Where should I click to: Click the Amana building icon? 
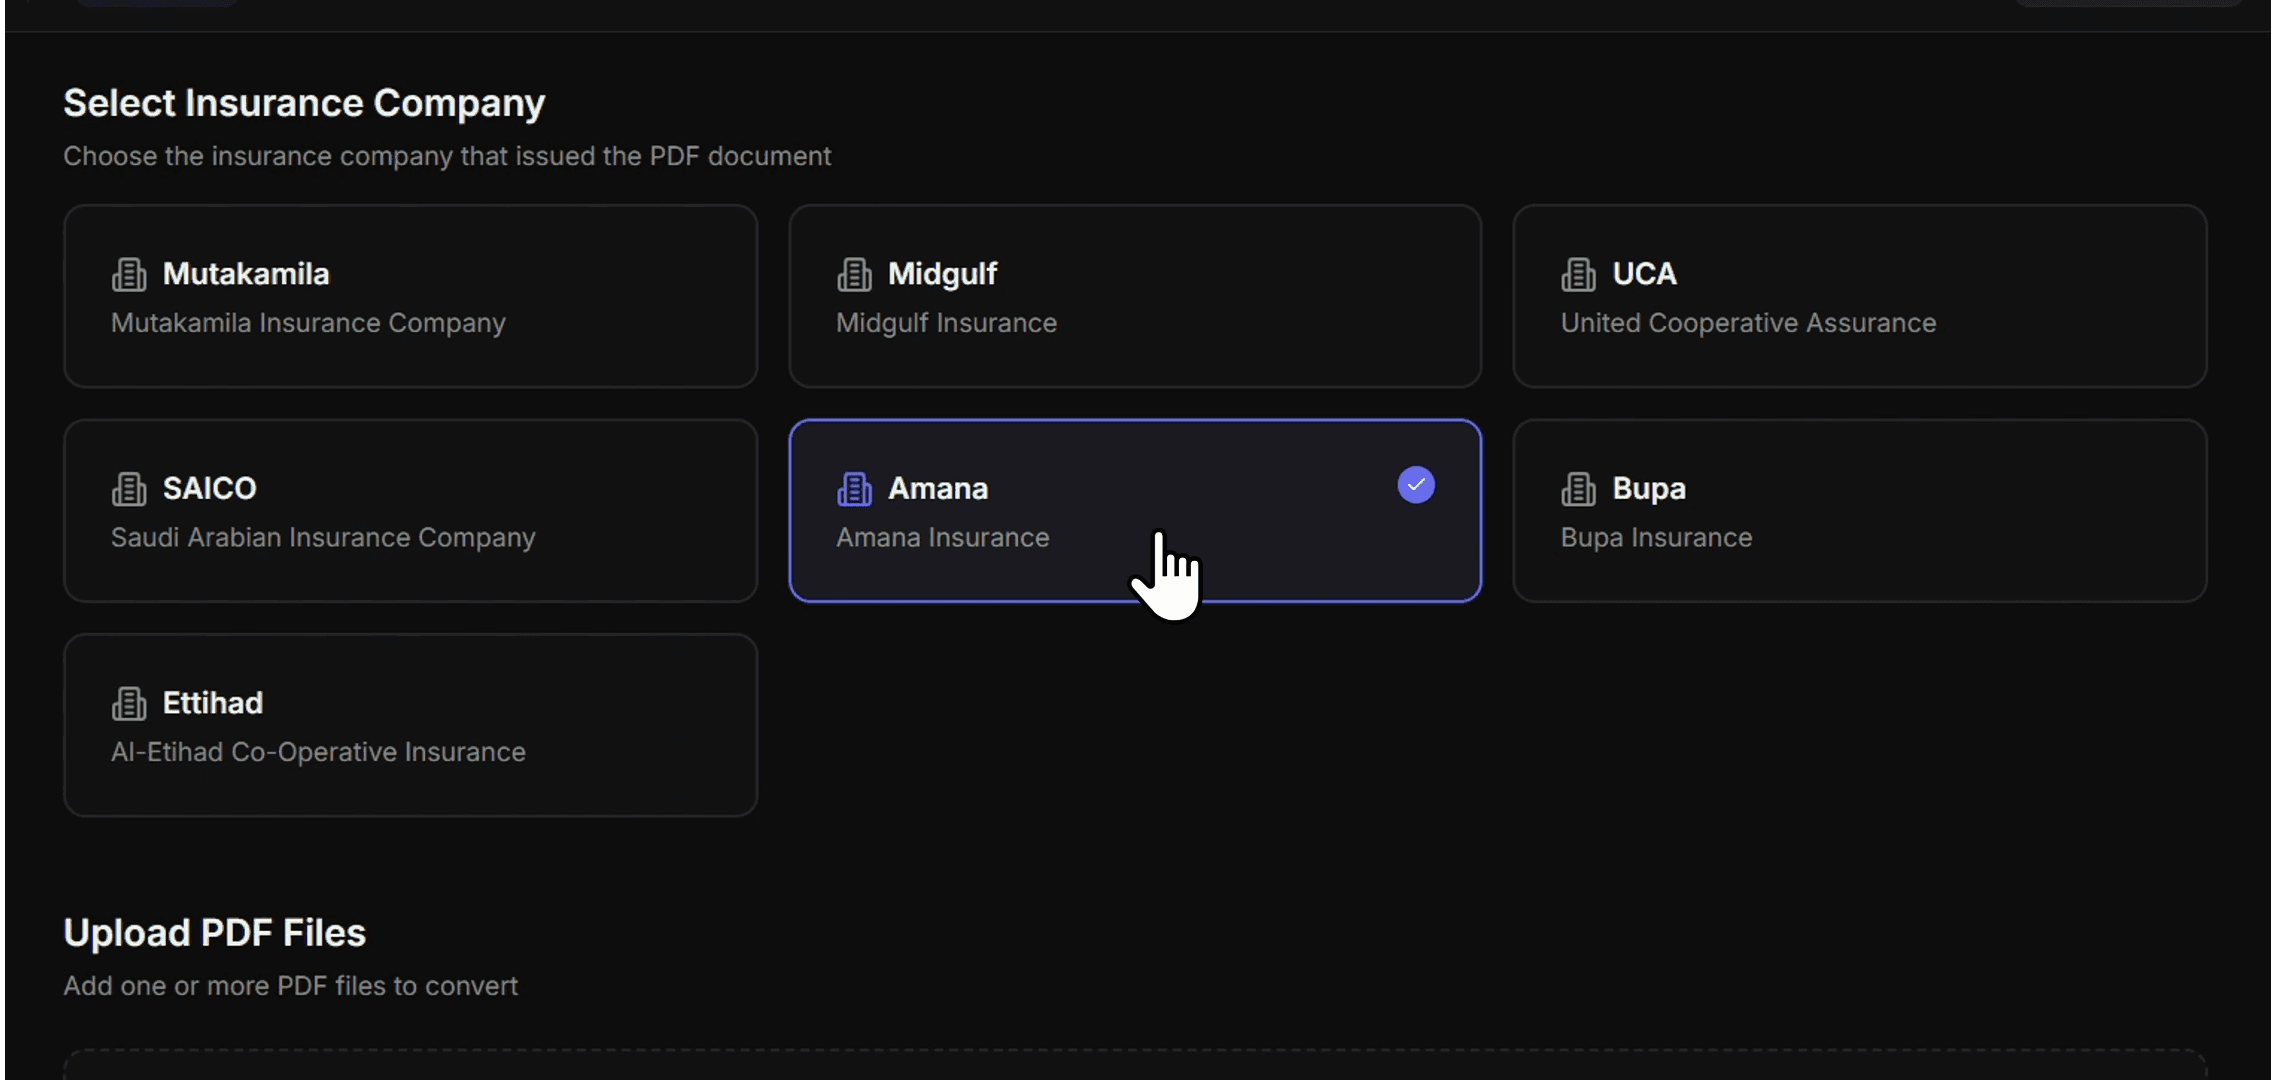pyautogui.click(x=854, y=488)
